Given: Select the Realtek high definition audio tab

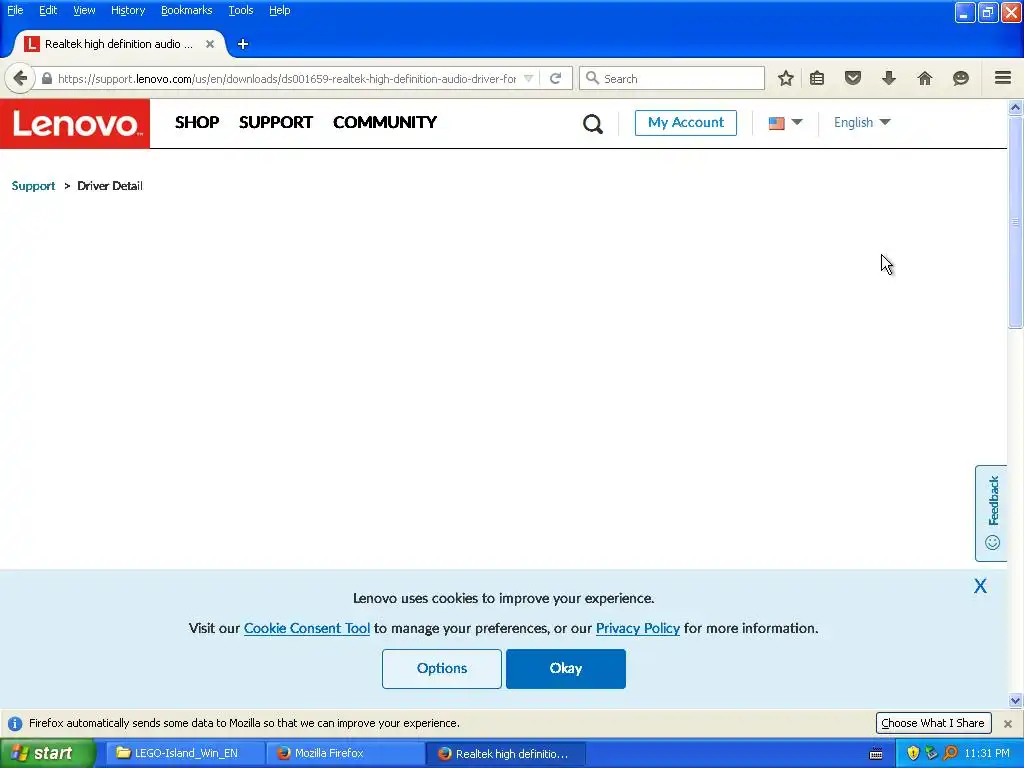Looking at the screenshot, I should pos(118,44).
